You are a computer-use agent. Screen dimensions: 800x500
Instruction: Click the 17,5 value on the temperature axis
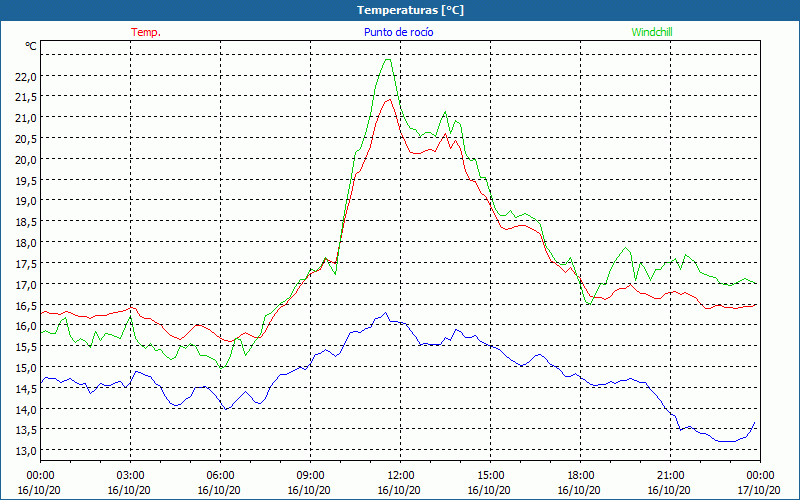coord(26,263)
